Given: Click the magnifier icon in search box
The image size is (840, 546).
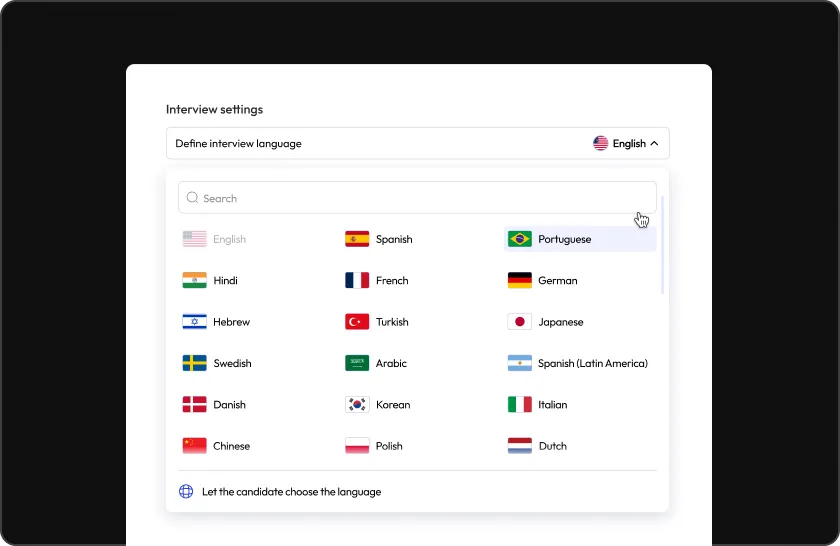Looking at the screenshot, I should tap(192, 198).
